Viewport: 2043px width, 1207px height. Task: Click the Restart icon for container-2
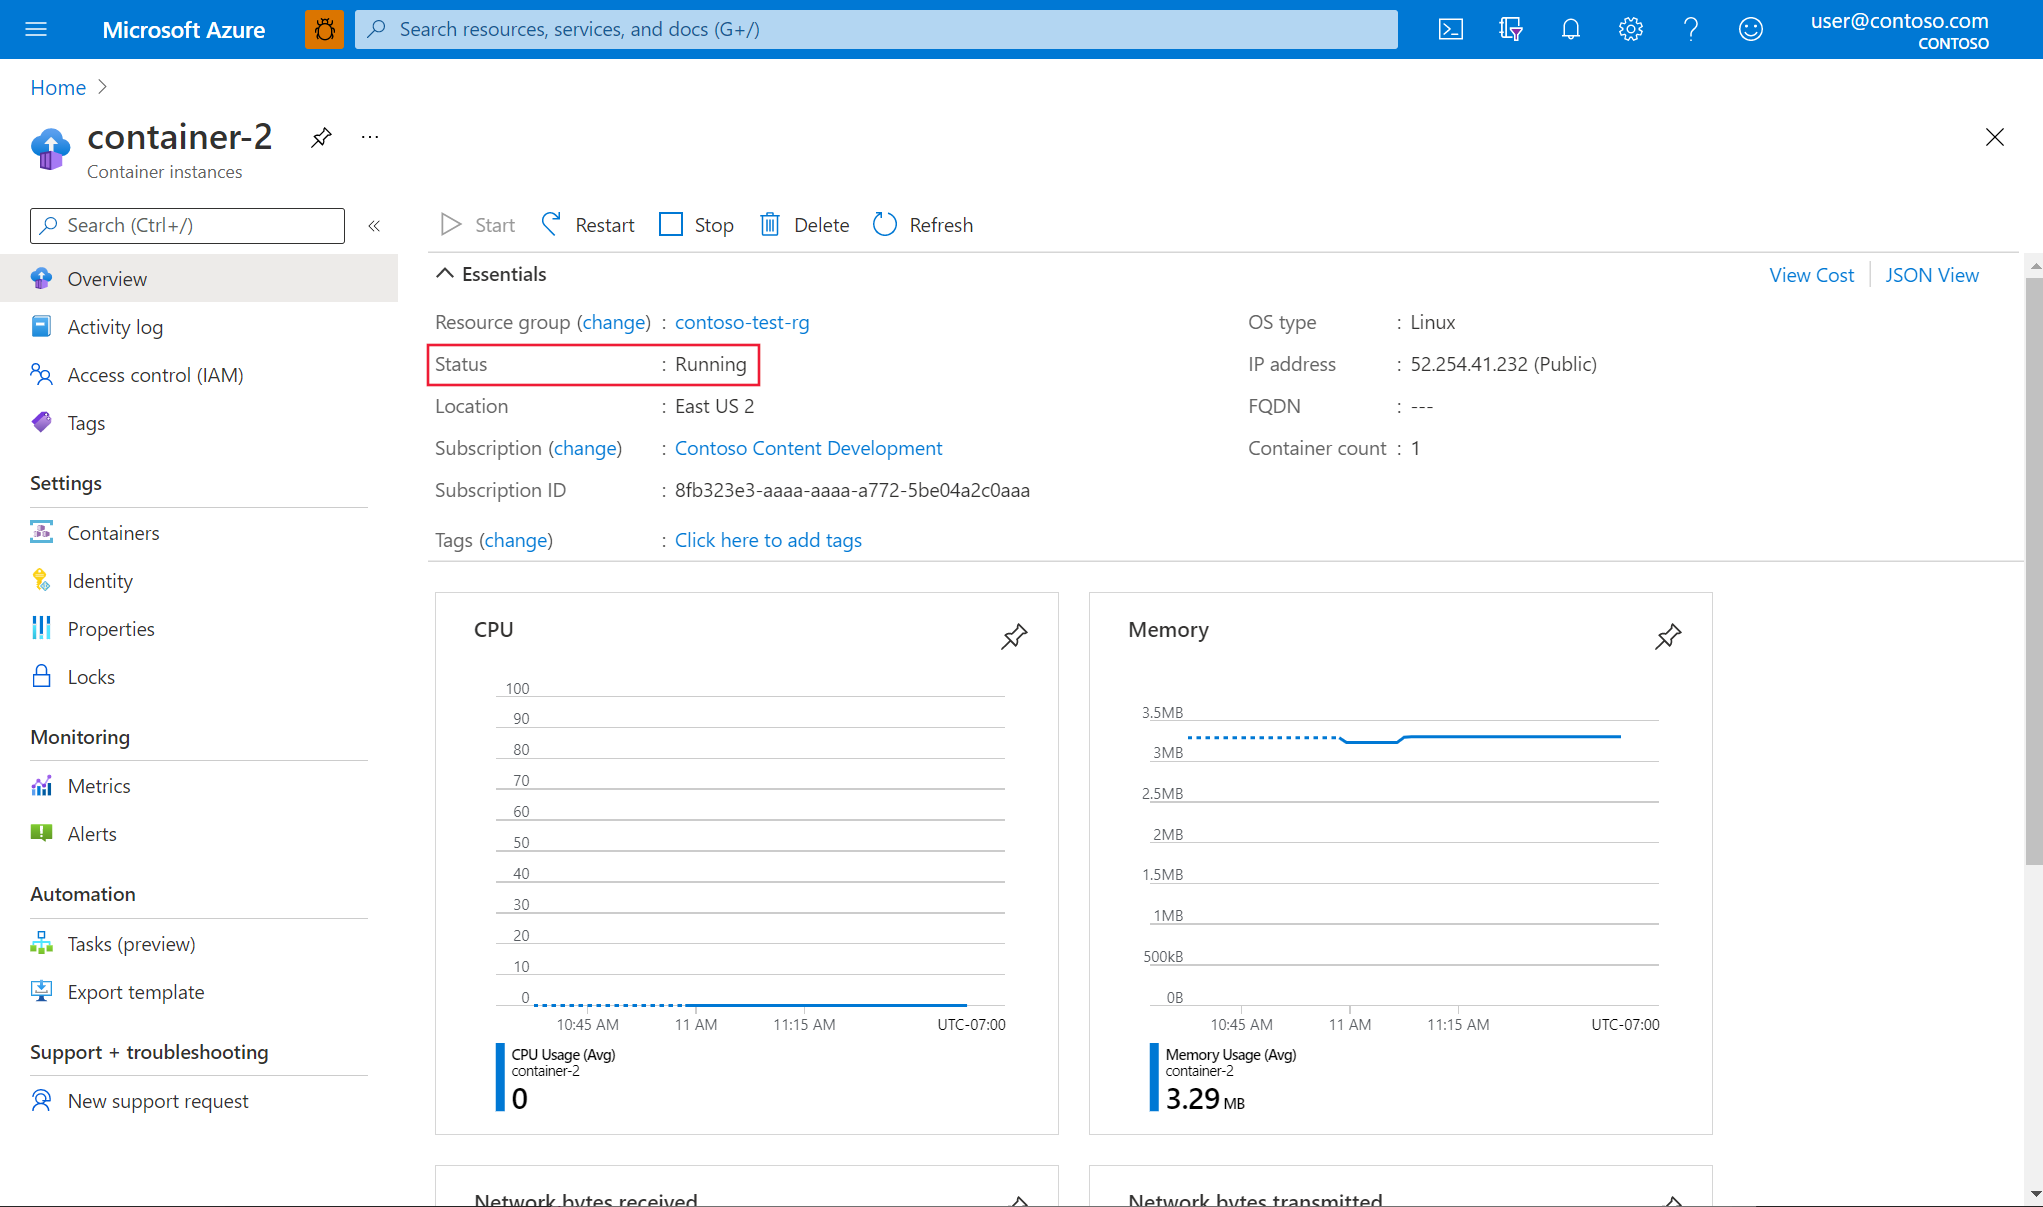(x=550, y=224)
